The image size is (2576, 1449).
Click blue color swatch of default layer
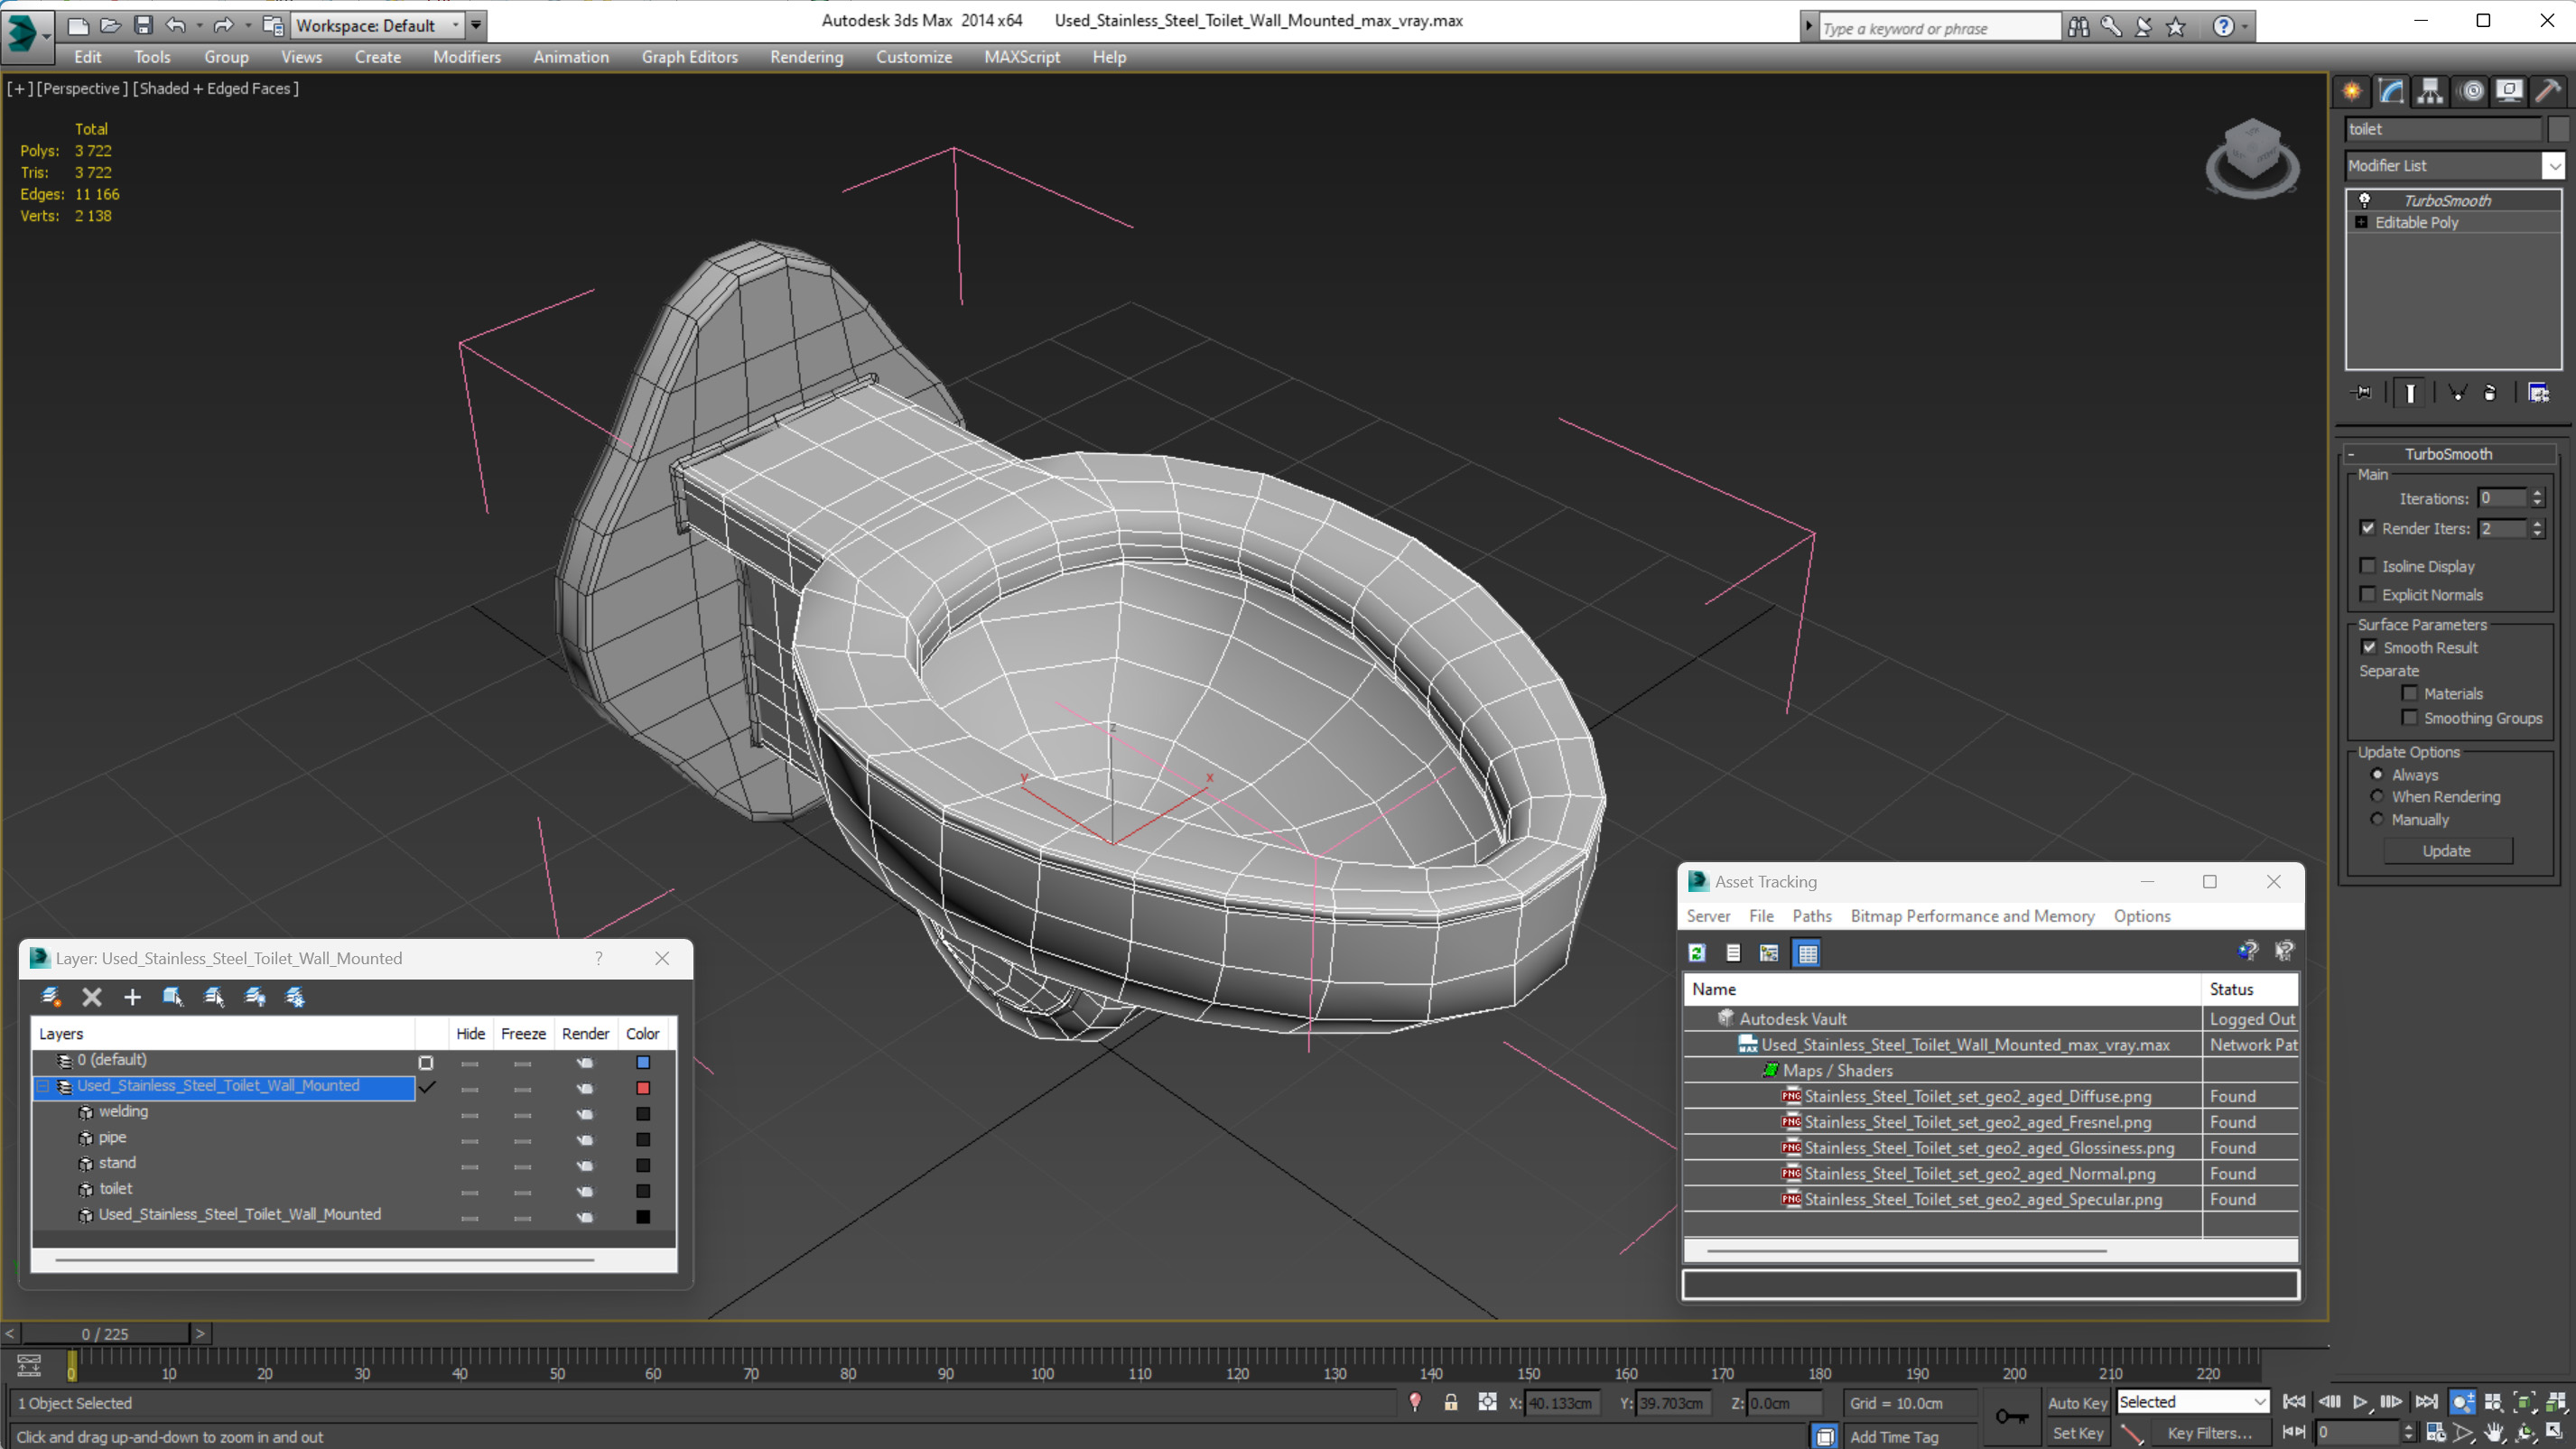pyautogui.click(x=643, y=1061)
